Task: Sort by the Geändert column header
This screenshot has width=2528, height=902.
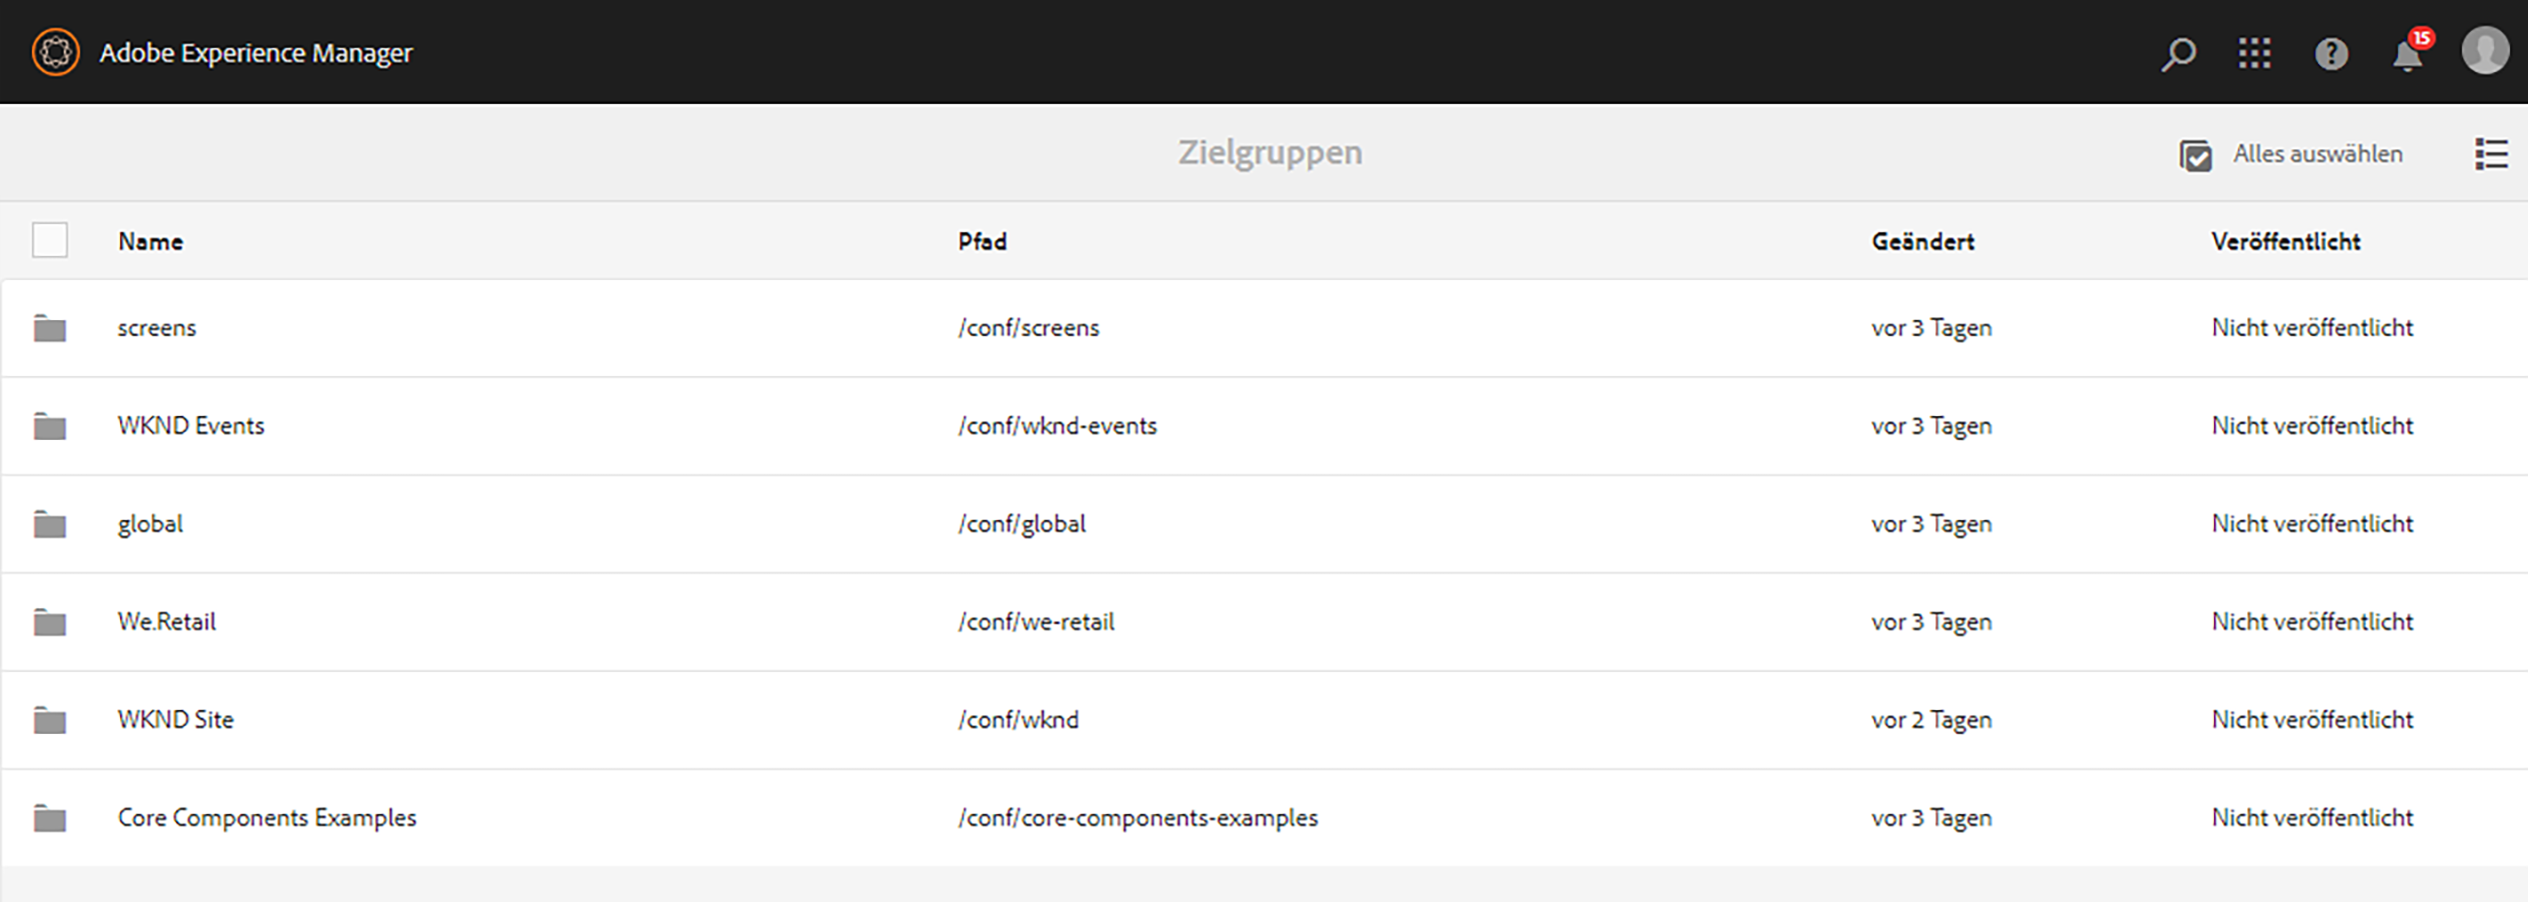Action: point(1923,241)
